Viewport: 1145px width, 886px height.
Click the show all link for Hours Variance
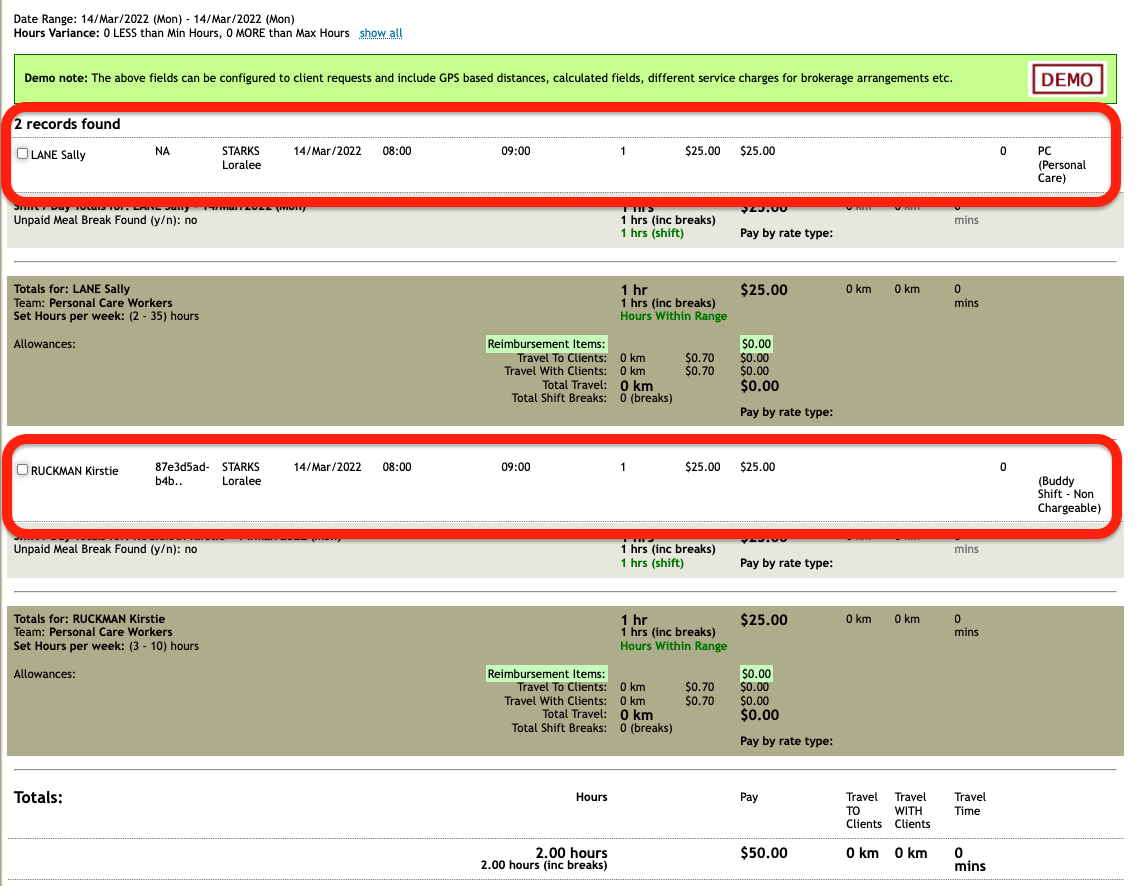pos(380,33)
